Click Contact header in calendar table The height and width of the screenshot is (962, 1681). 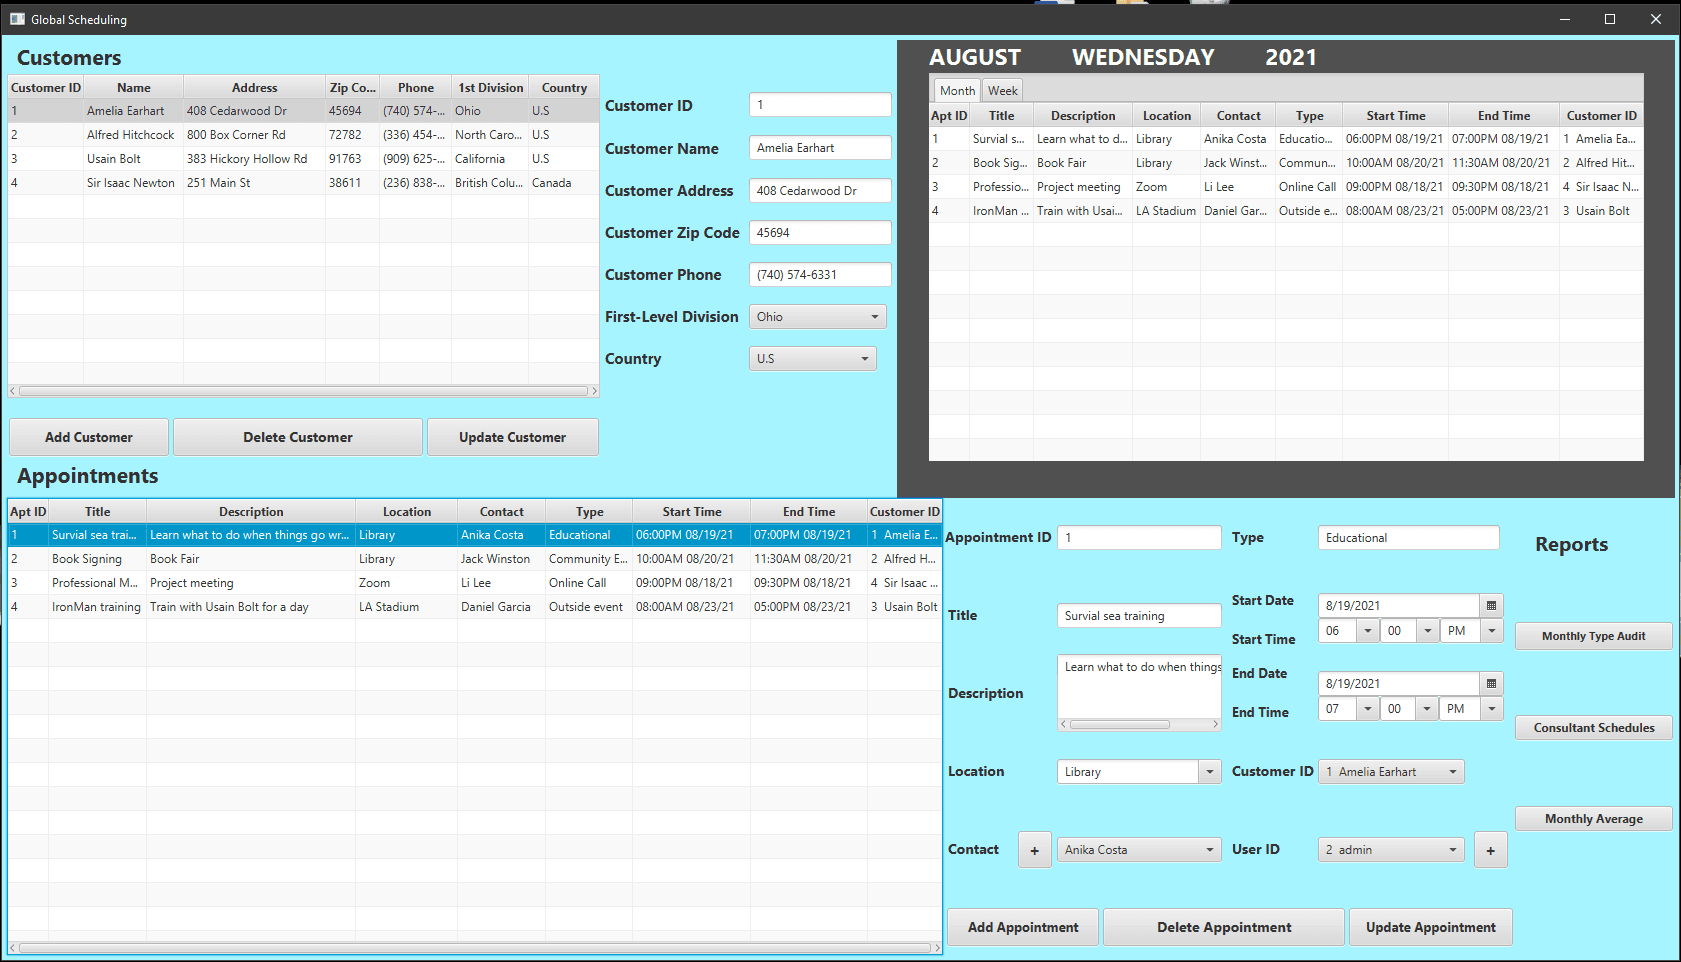[1238, 116]
